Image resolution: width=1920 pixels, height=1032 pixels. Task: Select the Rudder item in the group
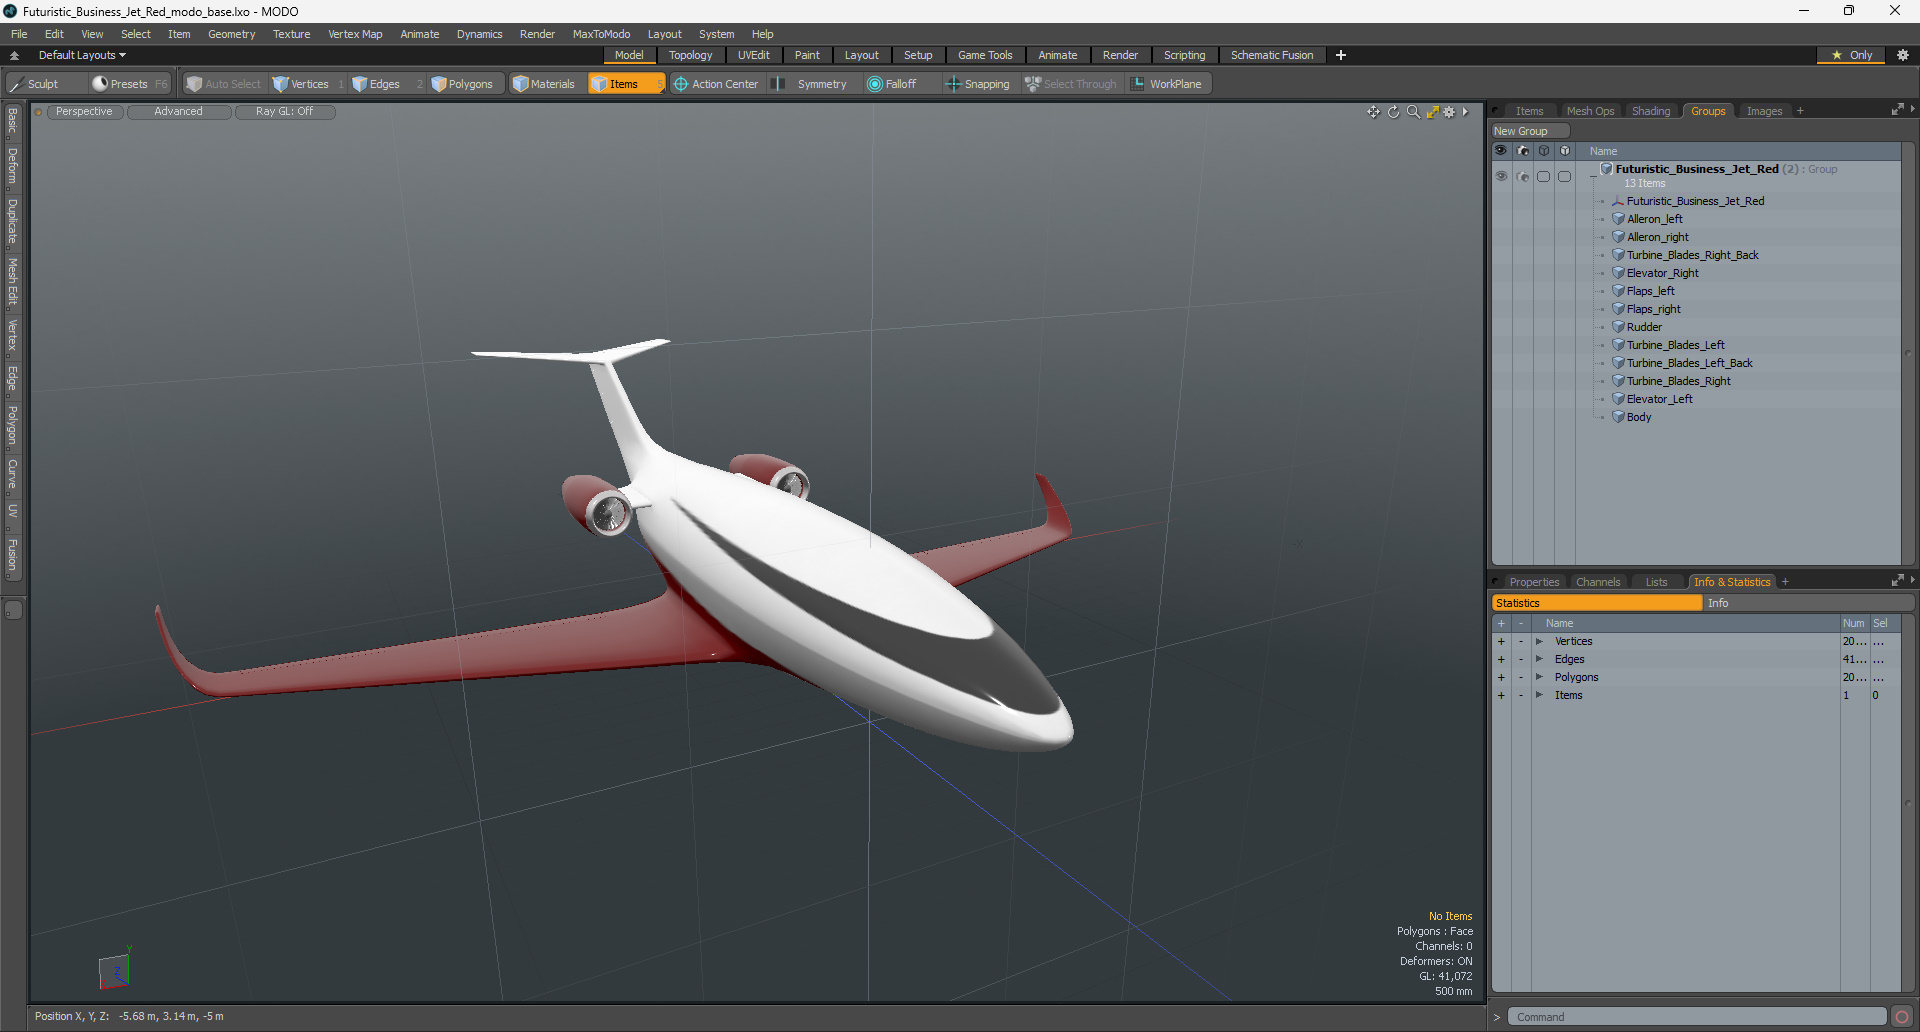(x=1644, y=327)
